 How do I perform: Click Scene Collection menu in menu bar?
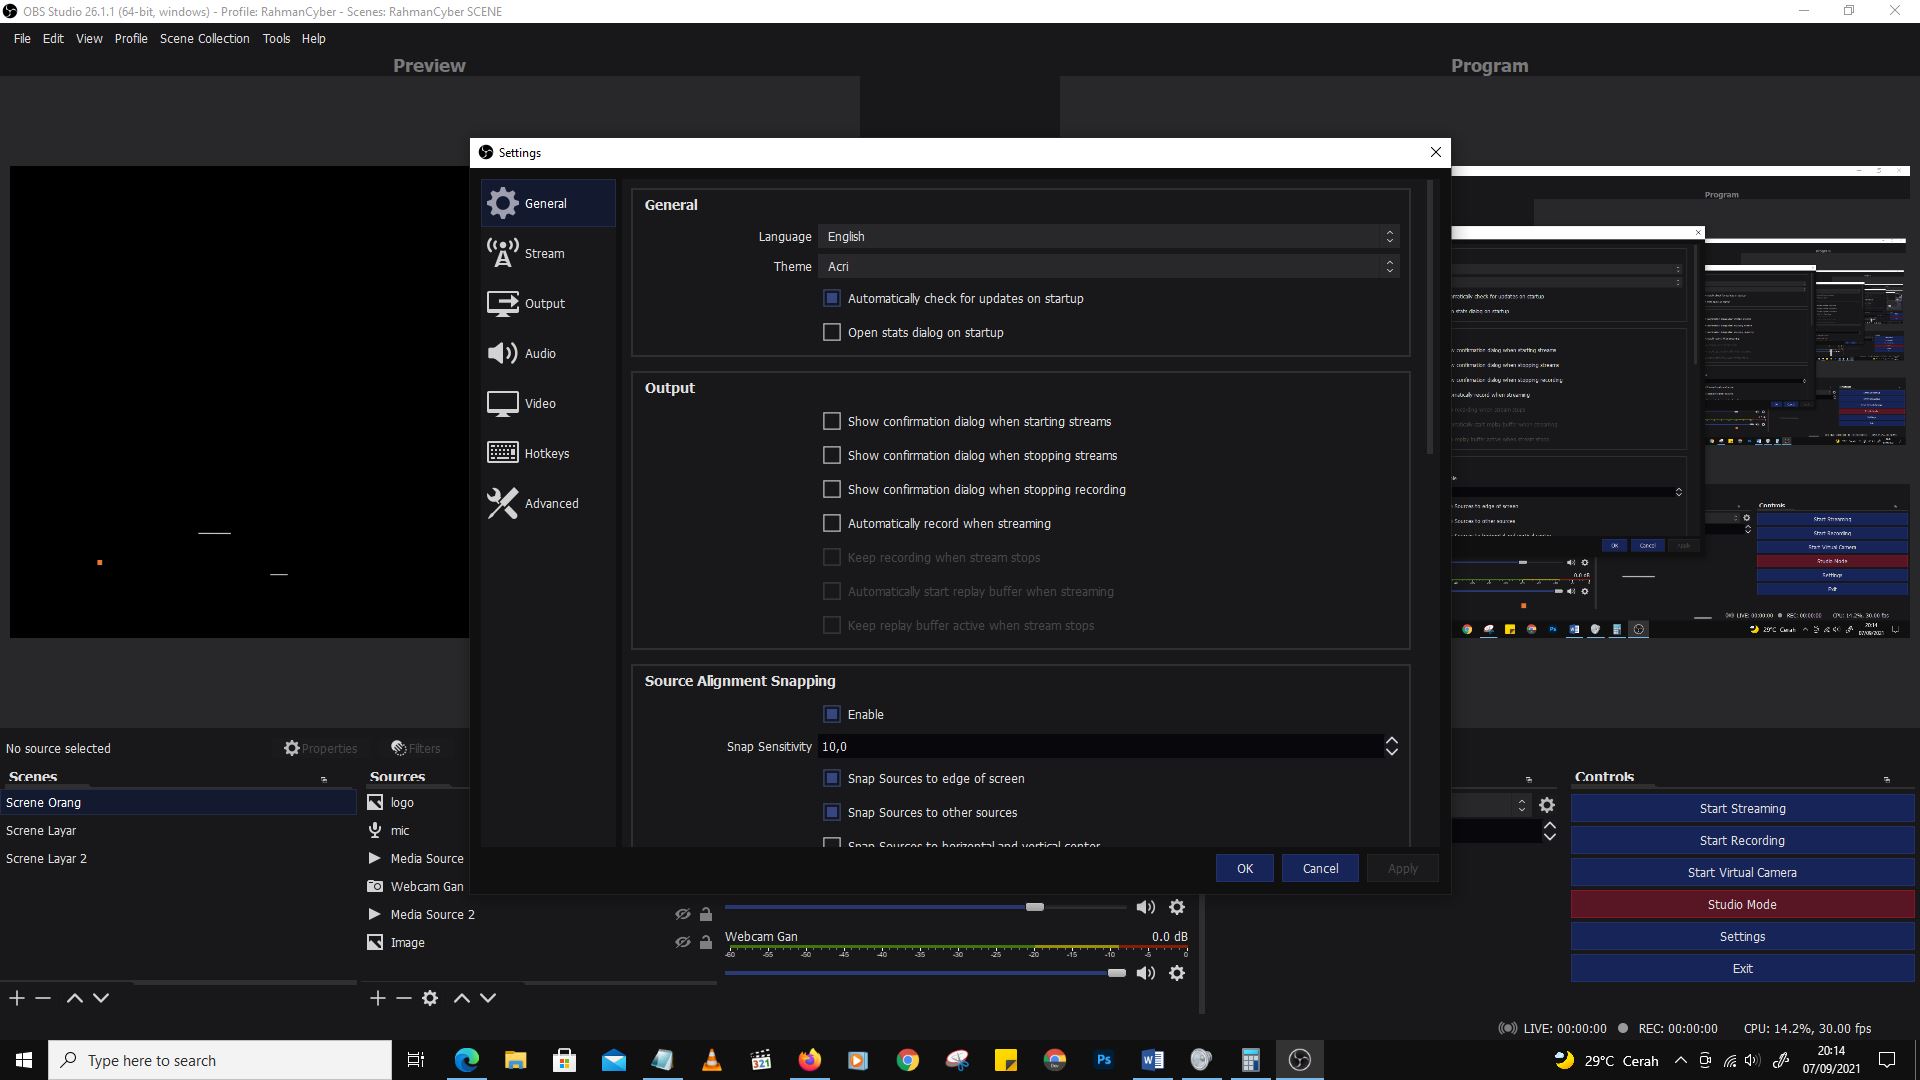coord(204,38)
